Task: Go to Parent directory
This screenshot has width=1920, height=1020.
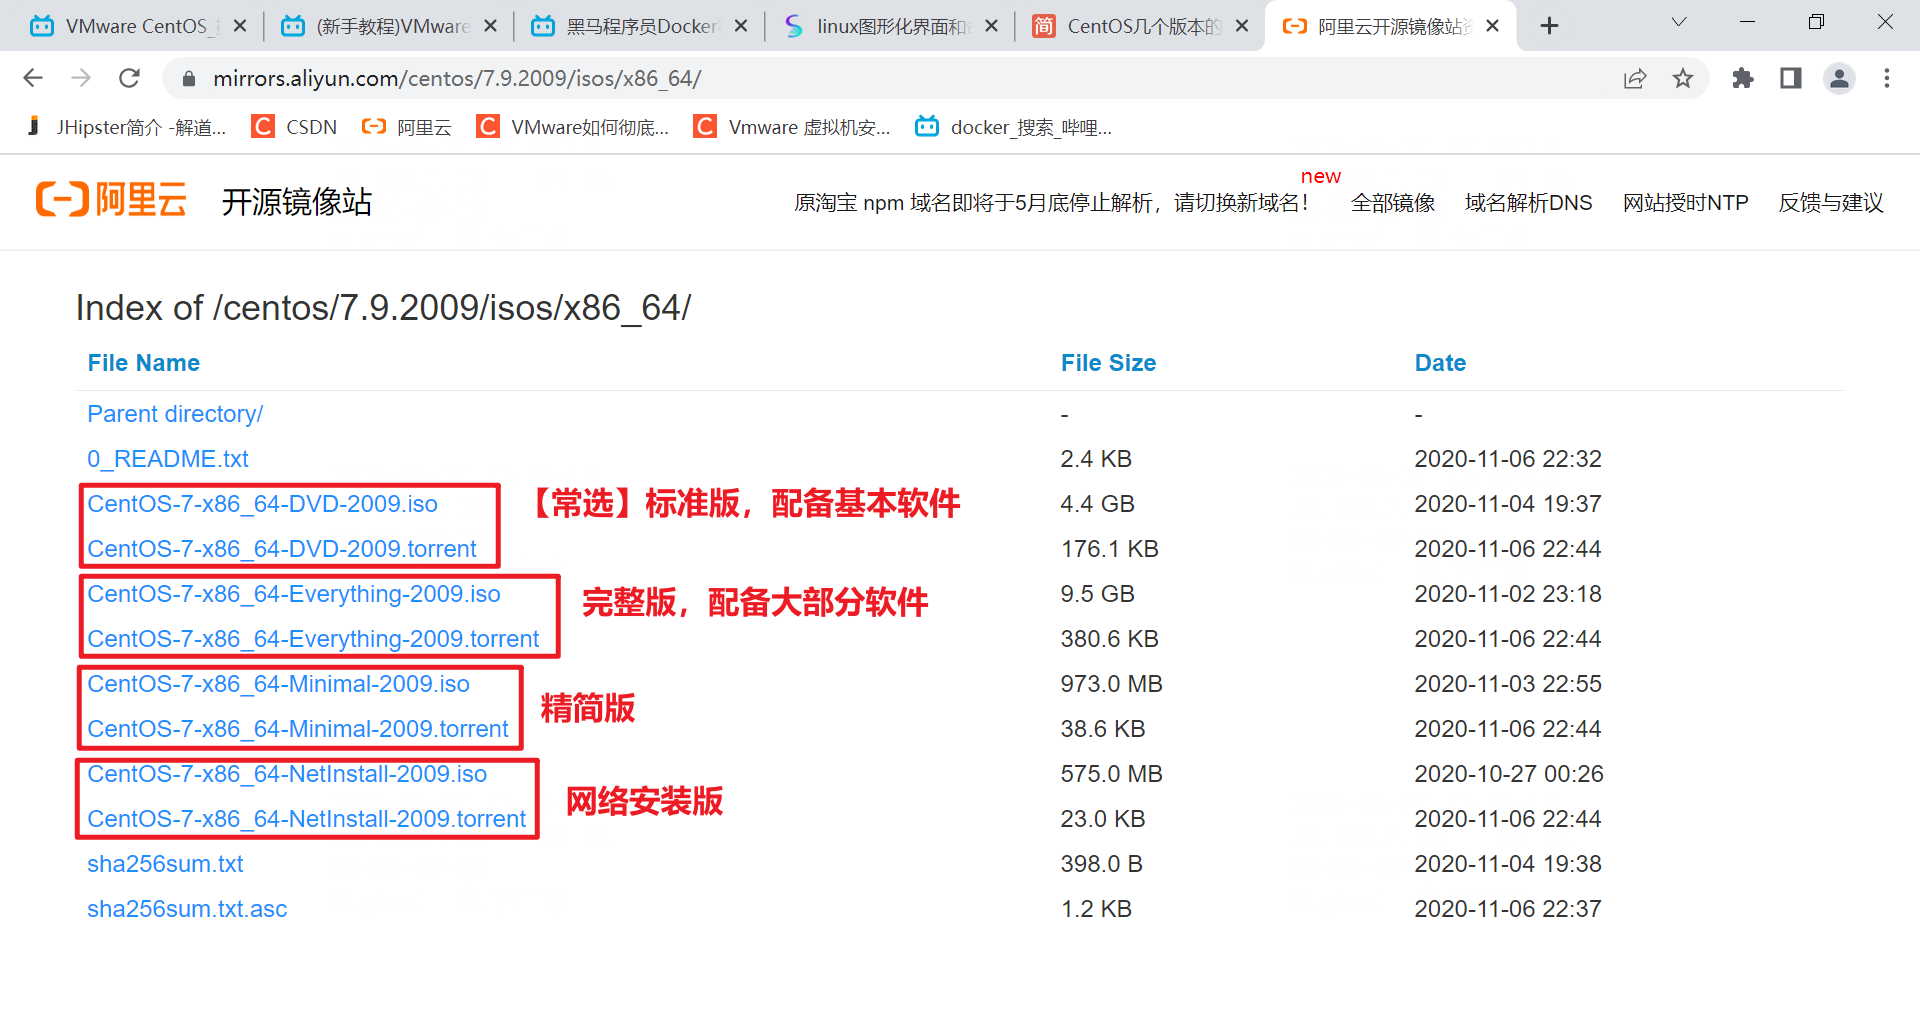Action: 175,414
